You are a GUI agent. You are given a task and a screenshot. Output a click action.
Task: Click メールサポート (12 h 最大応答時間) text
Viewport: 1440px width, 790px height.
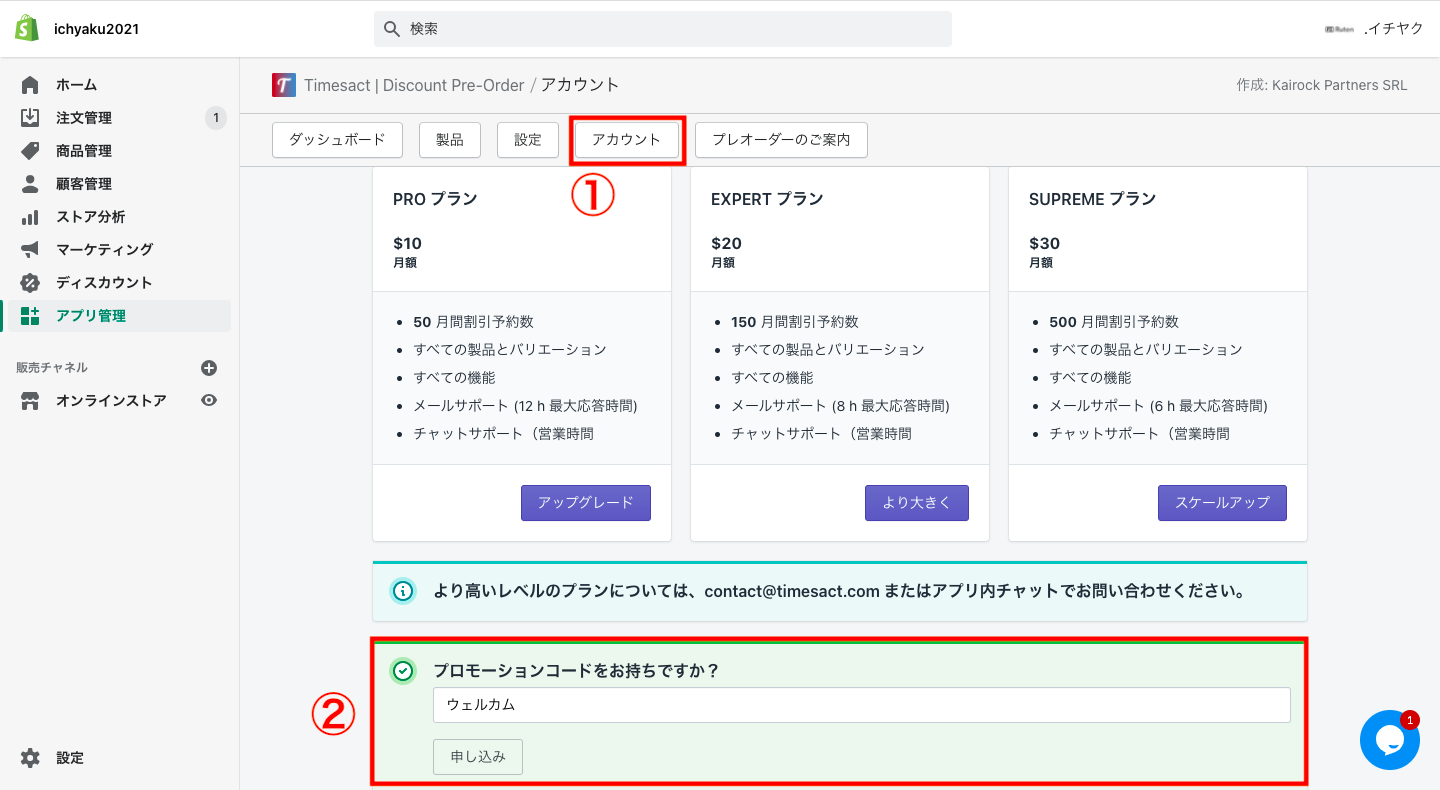(x=525, y=406)
